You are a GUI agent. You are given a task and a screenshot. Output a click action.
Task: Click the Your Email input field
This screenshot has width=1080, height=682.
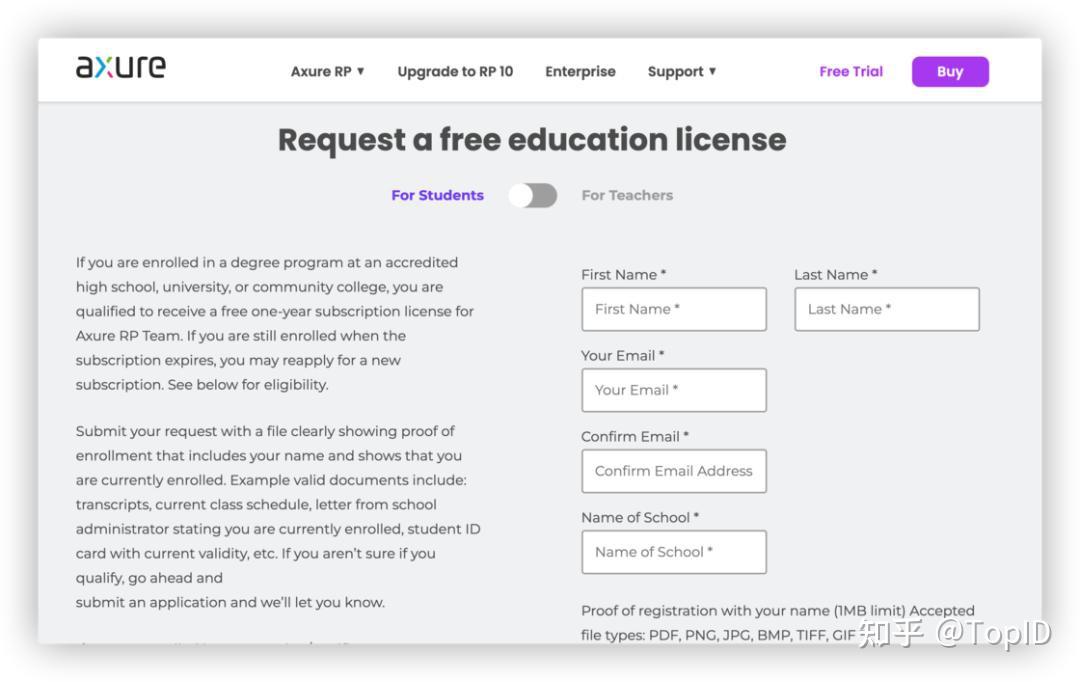click(673, 390)
